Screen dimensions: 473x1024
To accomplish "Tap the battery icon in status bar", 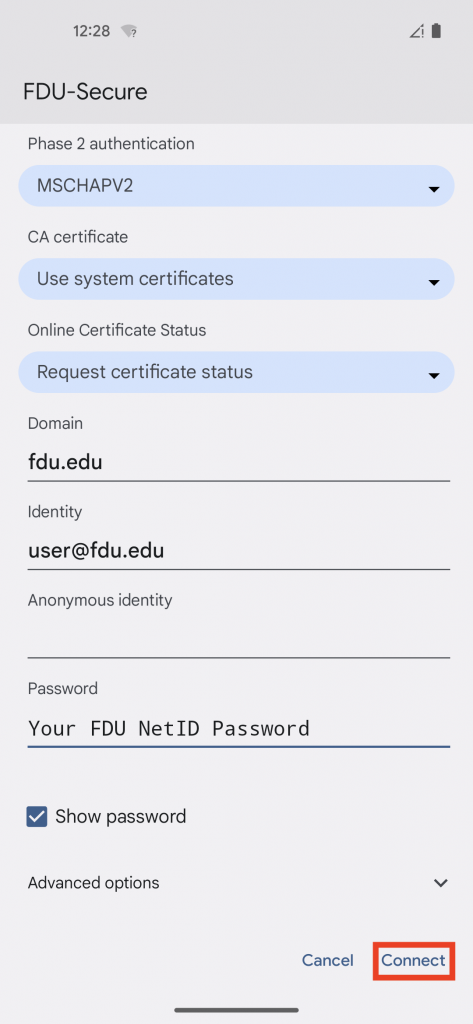I will pos(436,31).
